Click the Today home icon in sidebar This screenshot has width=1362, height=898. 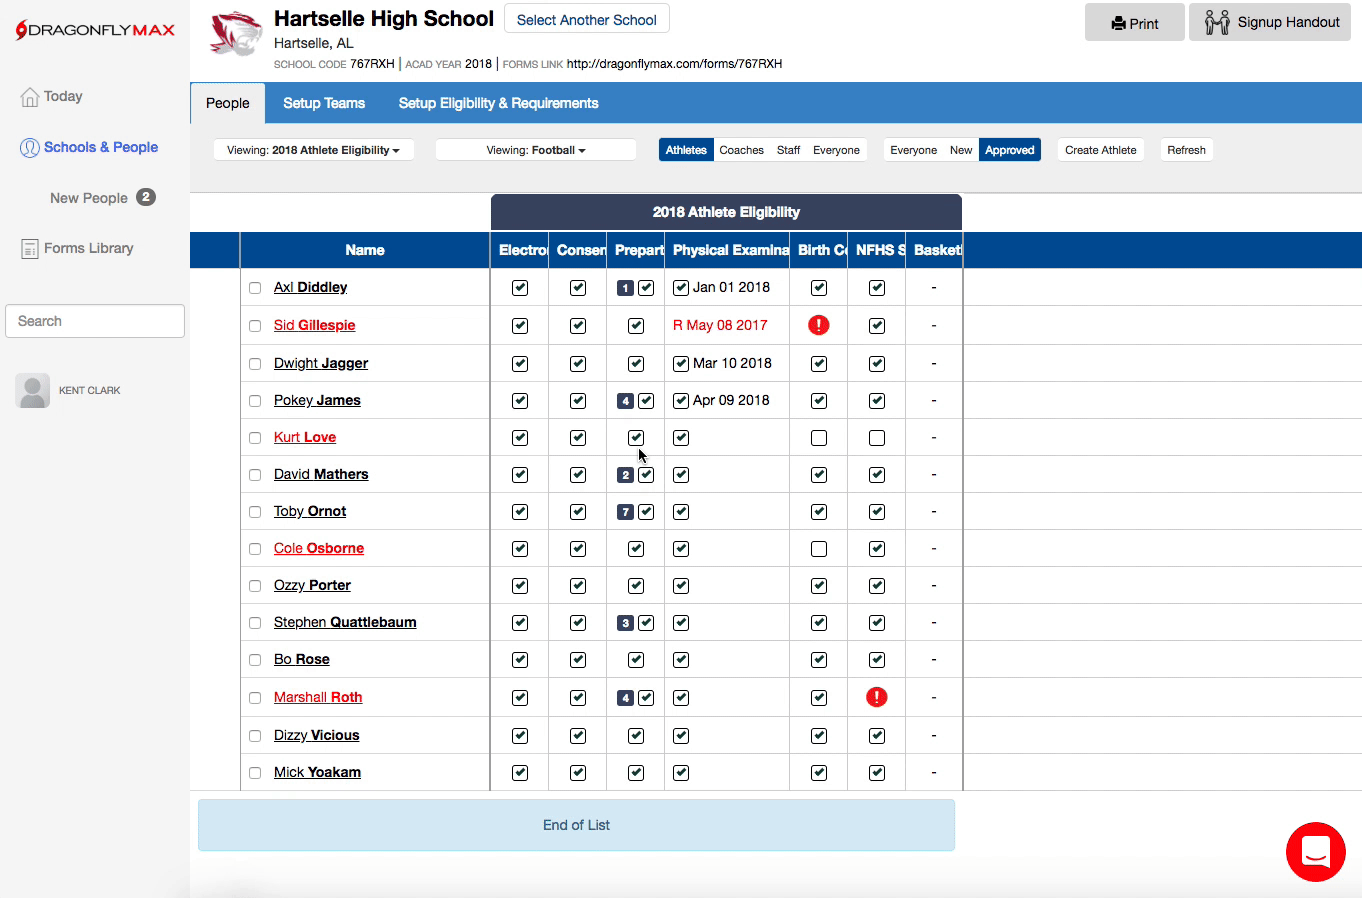pos(30,97)
